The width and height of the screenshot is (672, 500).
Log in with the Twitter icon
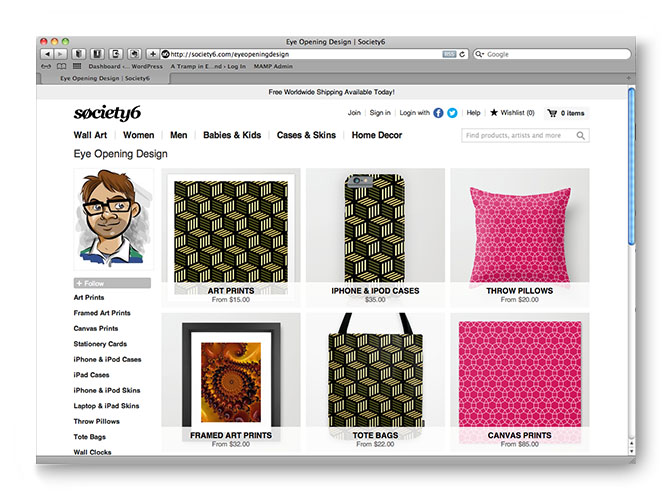pos(452,113)
